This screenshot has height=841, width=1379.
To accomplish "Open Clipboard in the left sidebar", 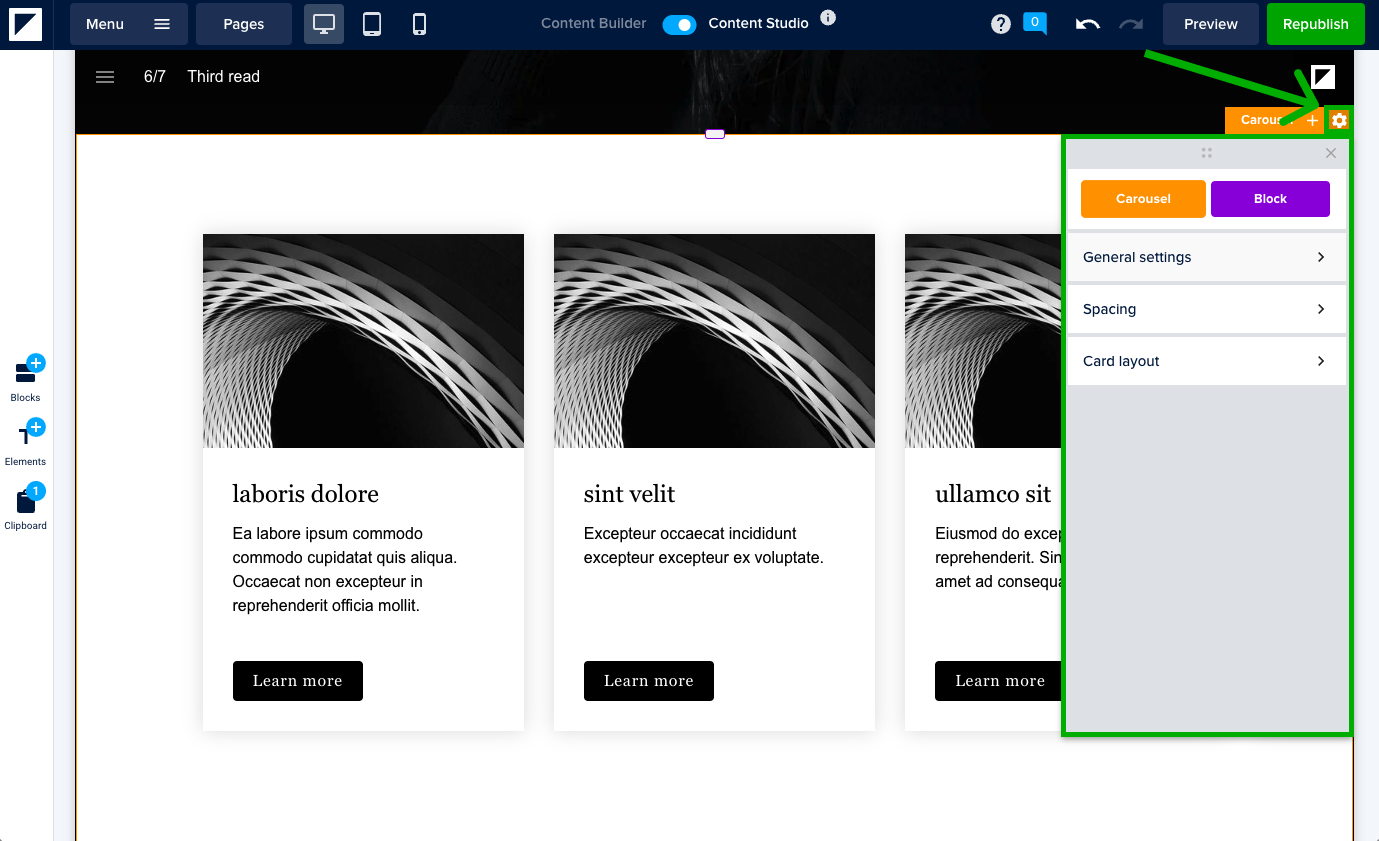I will tap(26, 507).
